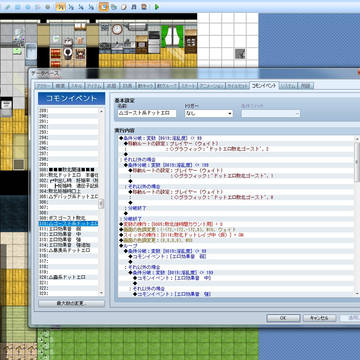Click the wall clock tile in map editor
Viewport: 360px width, 360px height.
pyautogui.click(x=117, y=29)
